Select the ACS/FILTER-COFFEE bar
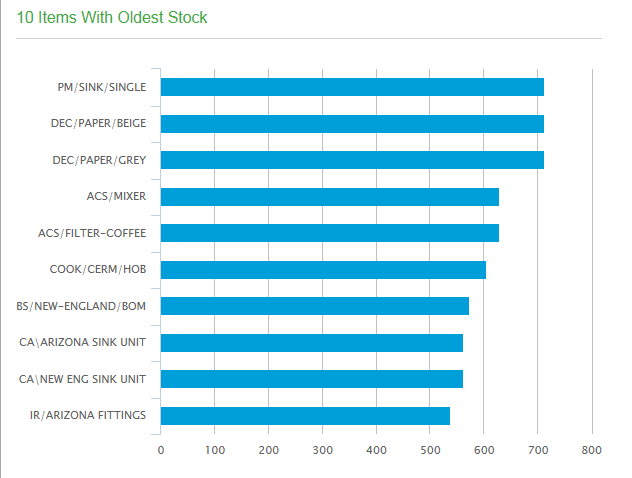 point(330,233)
